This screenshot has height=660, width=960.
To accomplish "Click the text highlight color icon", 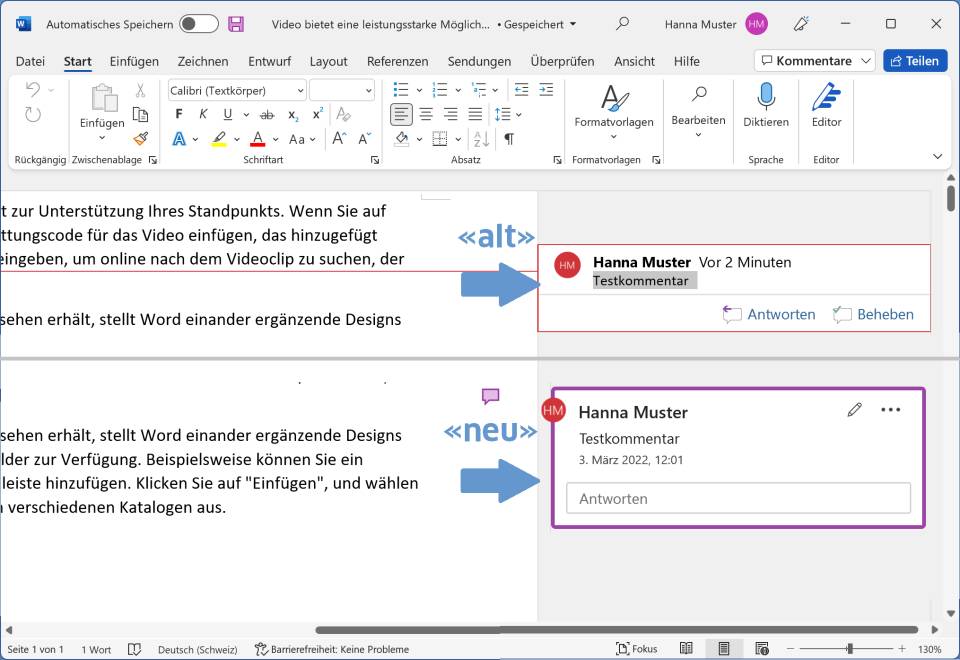I will tap(219, 138).
